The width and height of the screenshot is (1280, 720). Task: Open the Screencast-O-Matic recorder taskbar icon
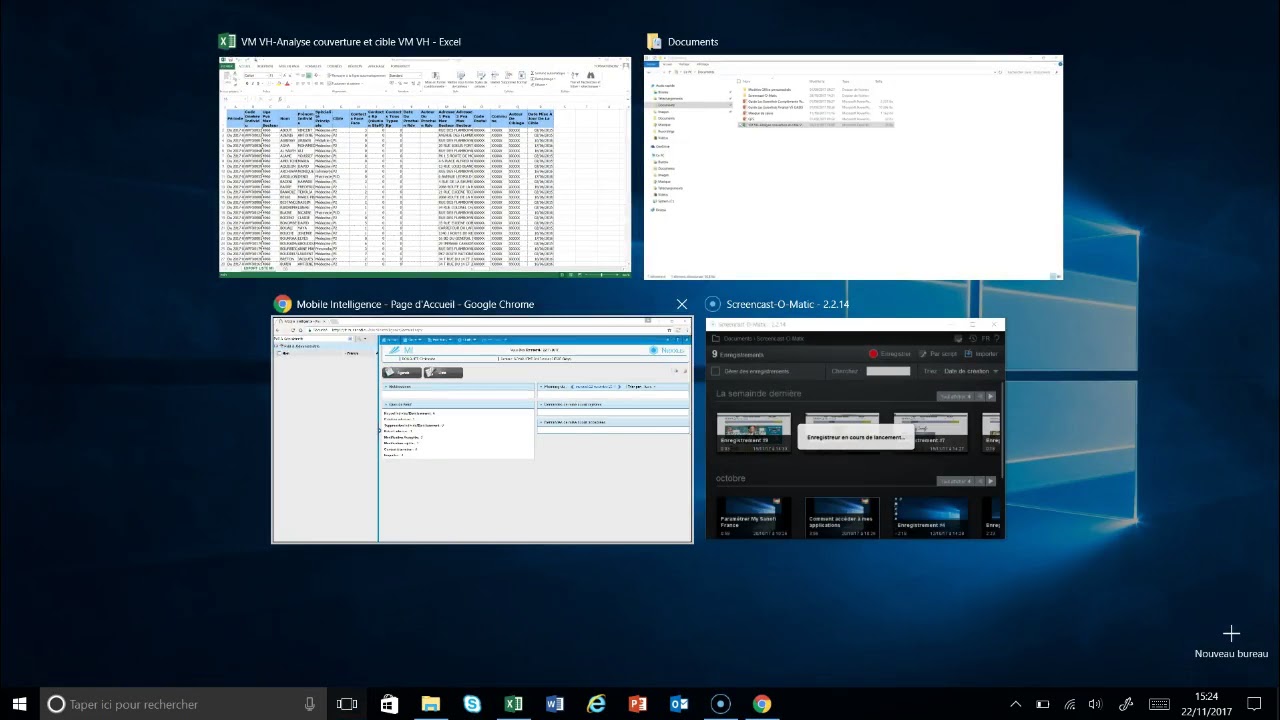[x=720, y=704]
